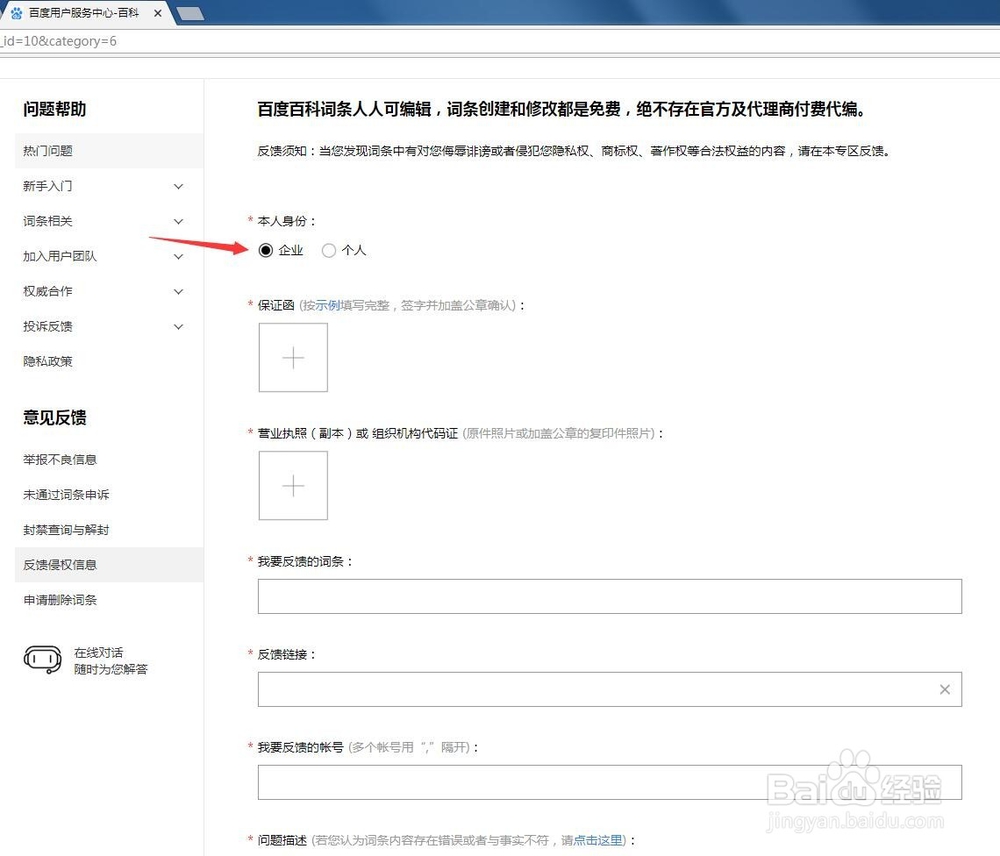Select 反馈侵权信息 in the sidebar

click(x=109, y=565)
